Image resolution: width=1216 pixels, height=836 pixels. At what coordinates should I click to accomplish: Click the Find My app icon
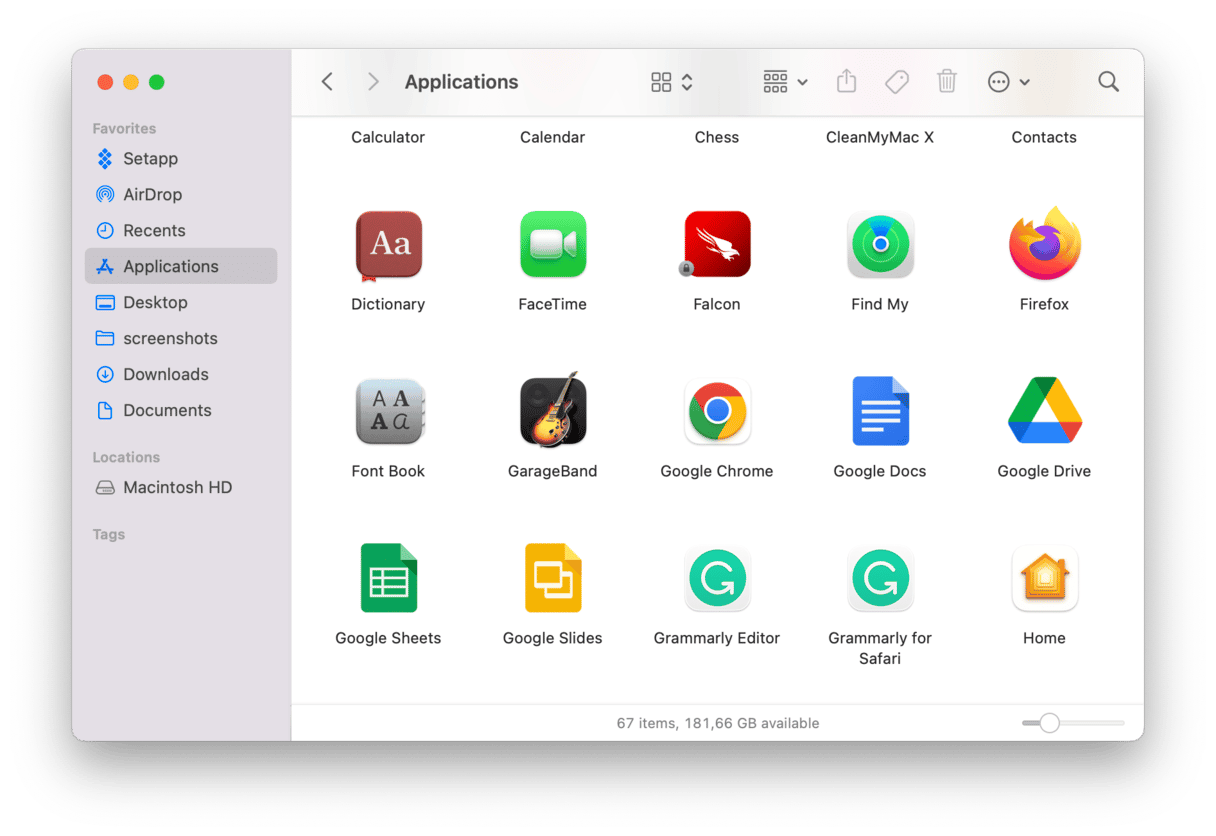[879, 244]
